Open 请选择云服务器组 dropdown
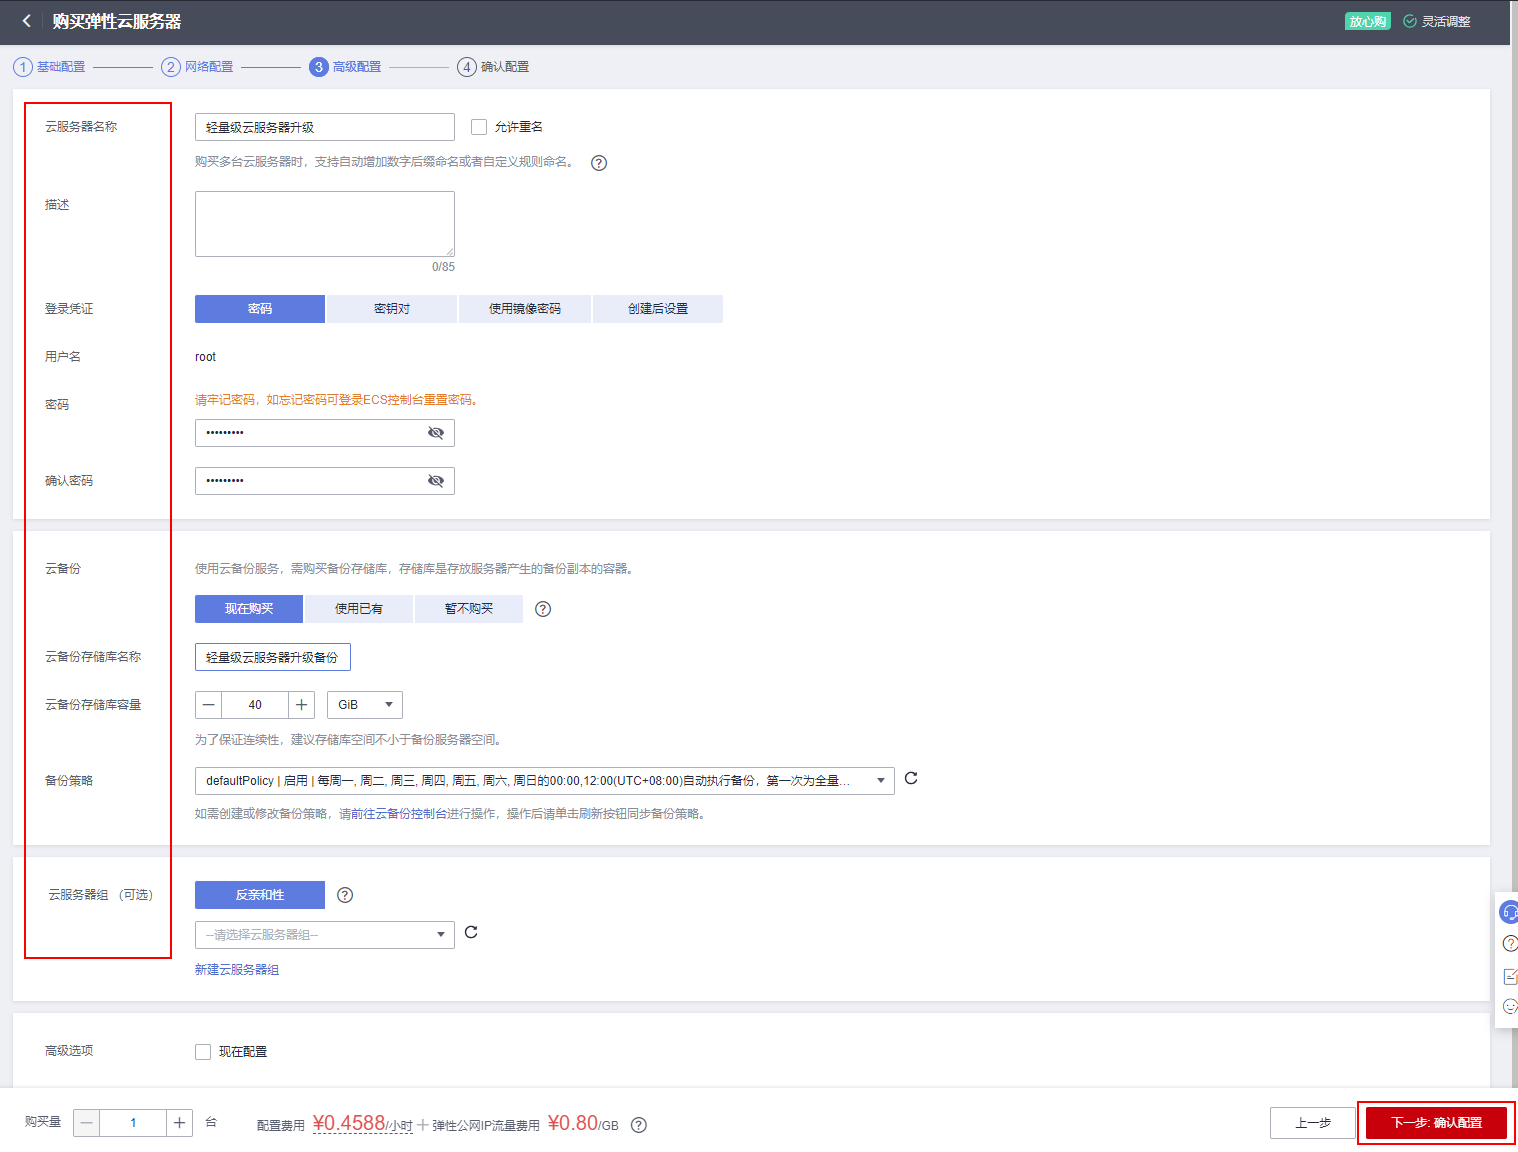Viewport: 1518px width, 1152px height. pos(325,935)
